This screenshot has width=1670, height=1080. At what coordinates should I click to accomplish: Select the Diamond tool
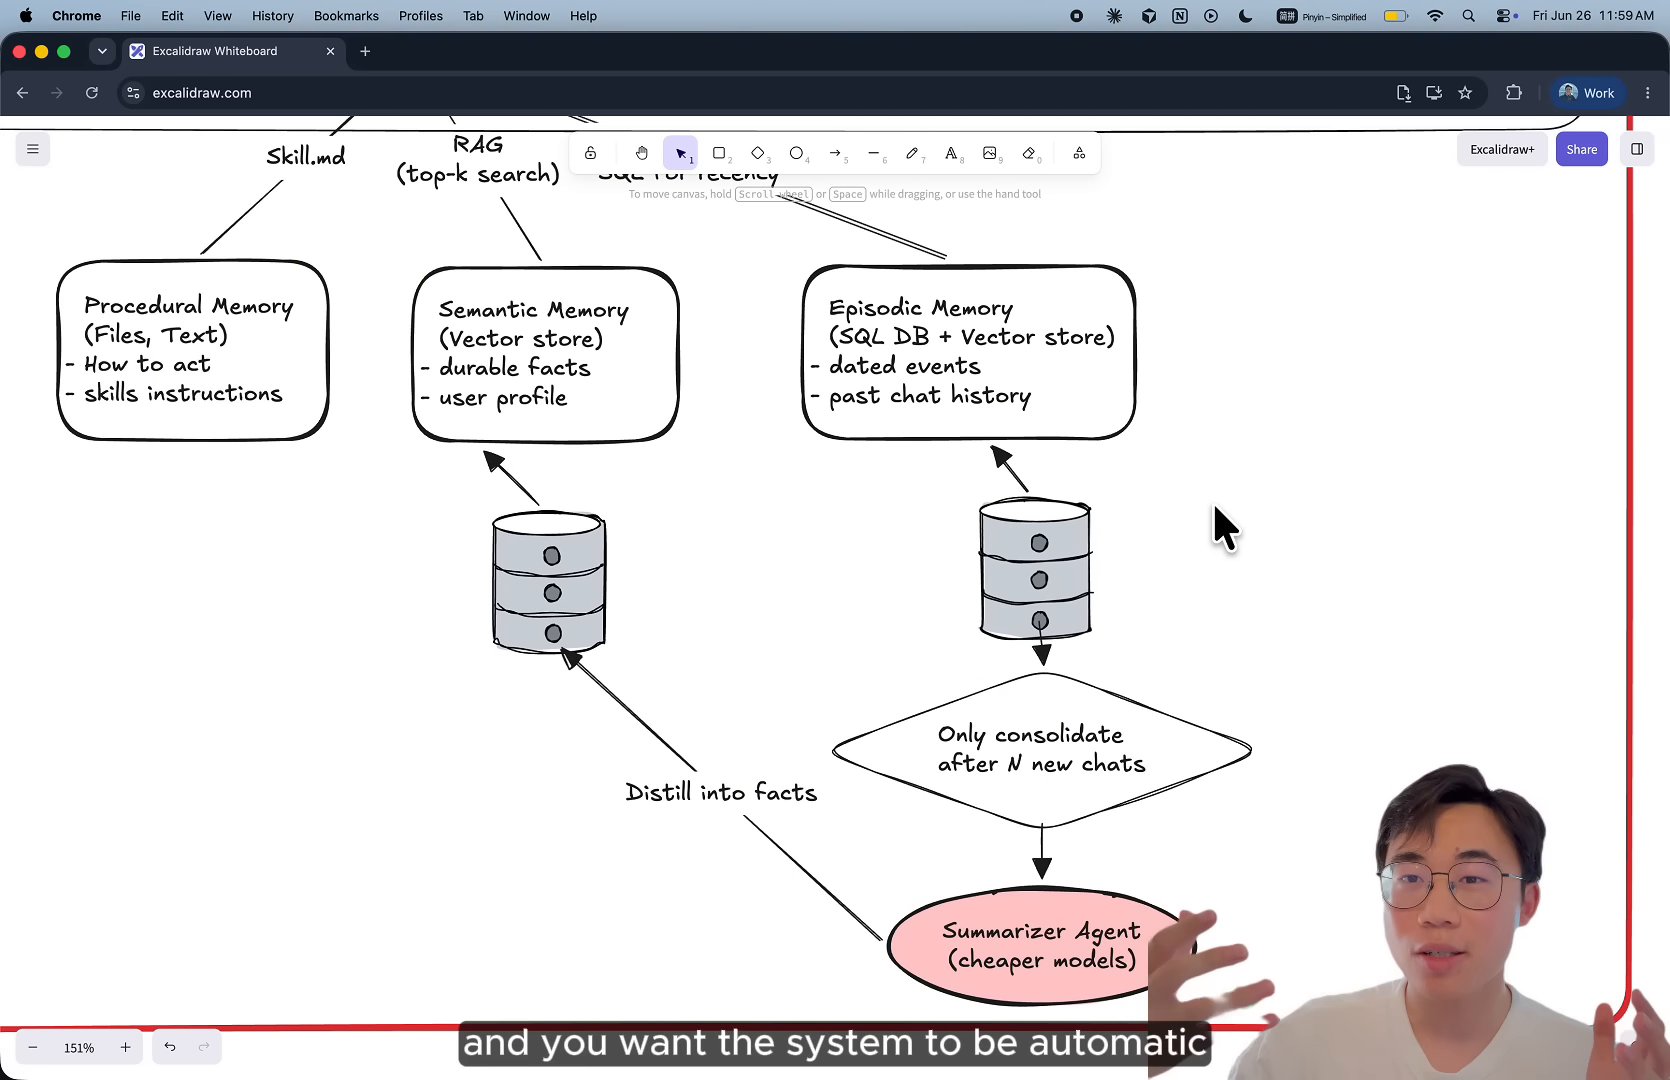(x=758, y=153)
